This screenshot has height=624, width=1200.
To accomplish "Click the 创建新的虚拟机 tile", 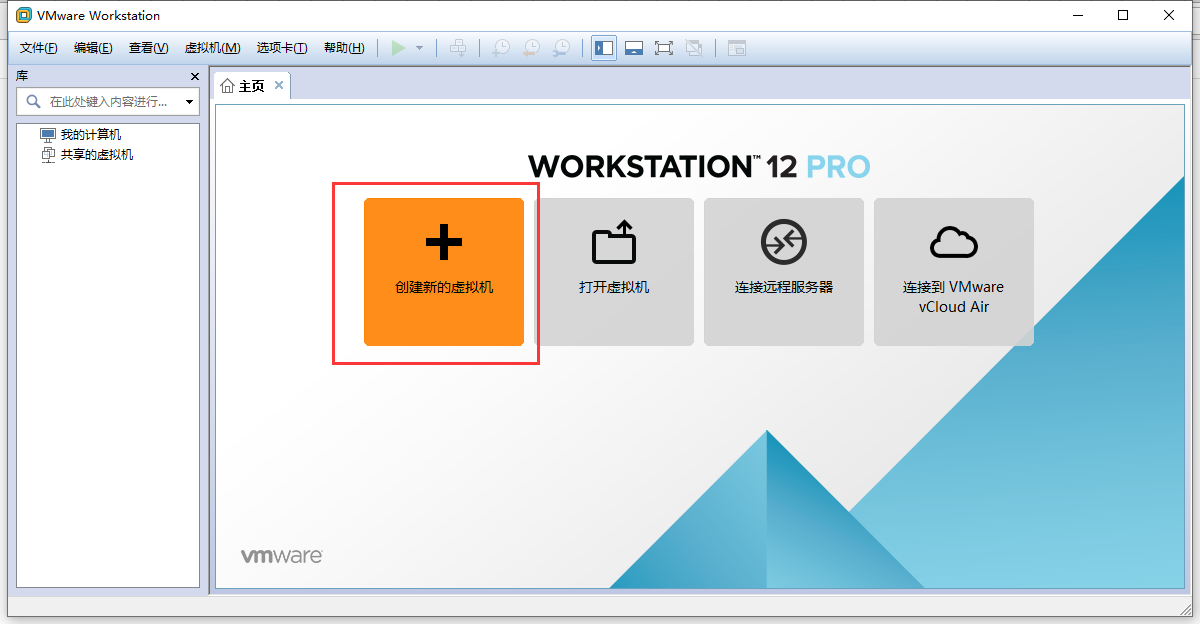I will pos(444,272).
